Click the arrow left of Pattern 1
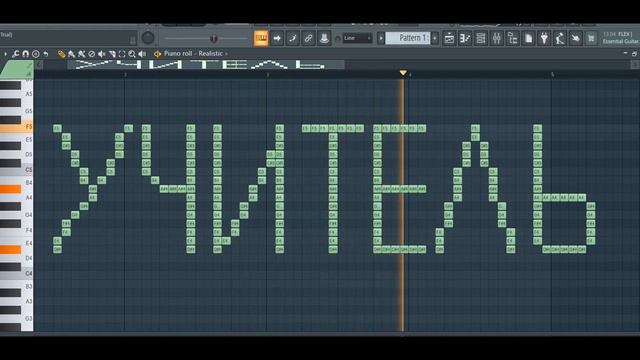Screen dimensions: 640x360 coord(381,38)
